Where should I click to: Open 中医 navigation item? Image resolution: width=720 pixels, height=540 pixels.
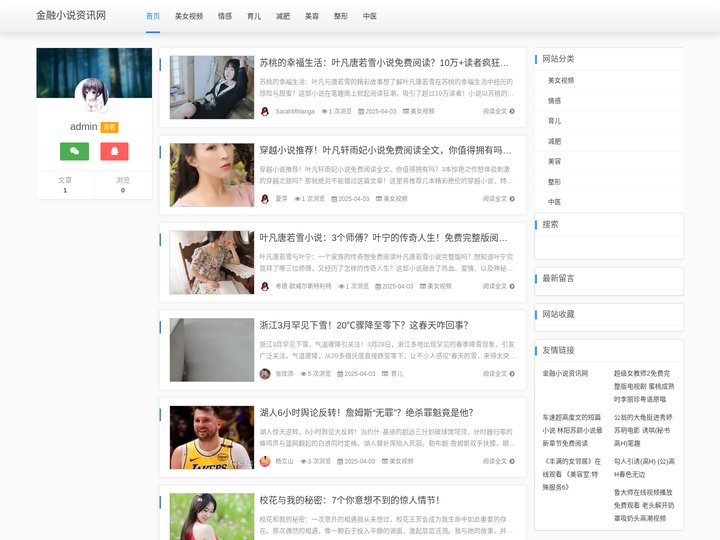point(370,16)
